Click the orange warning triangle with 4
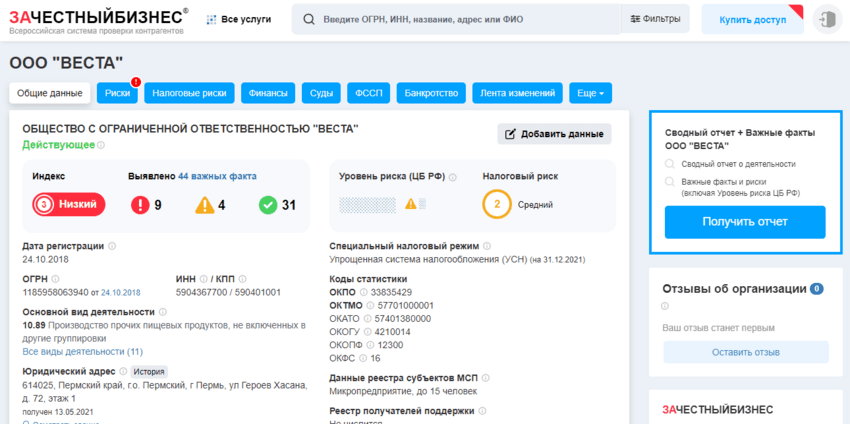 click(205, 205)
